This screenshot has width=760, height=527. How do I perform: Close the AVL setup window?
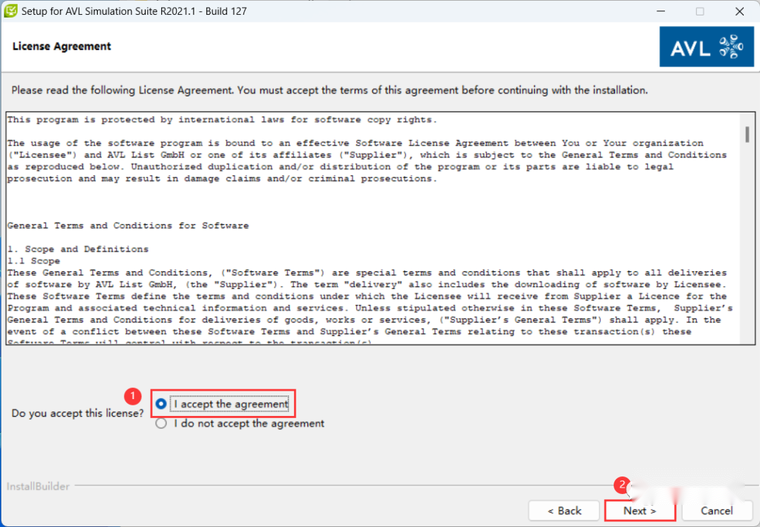(739, 11)
